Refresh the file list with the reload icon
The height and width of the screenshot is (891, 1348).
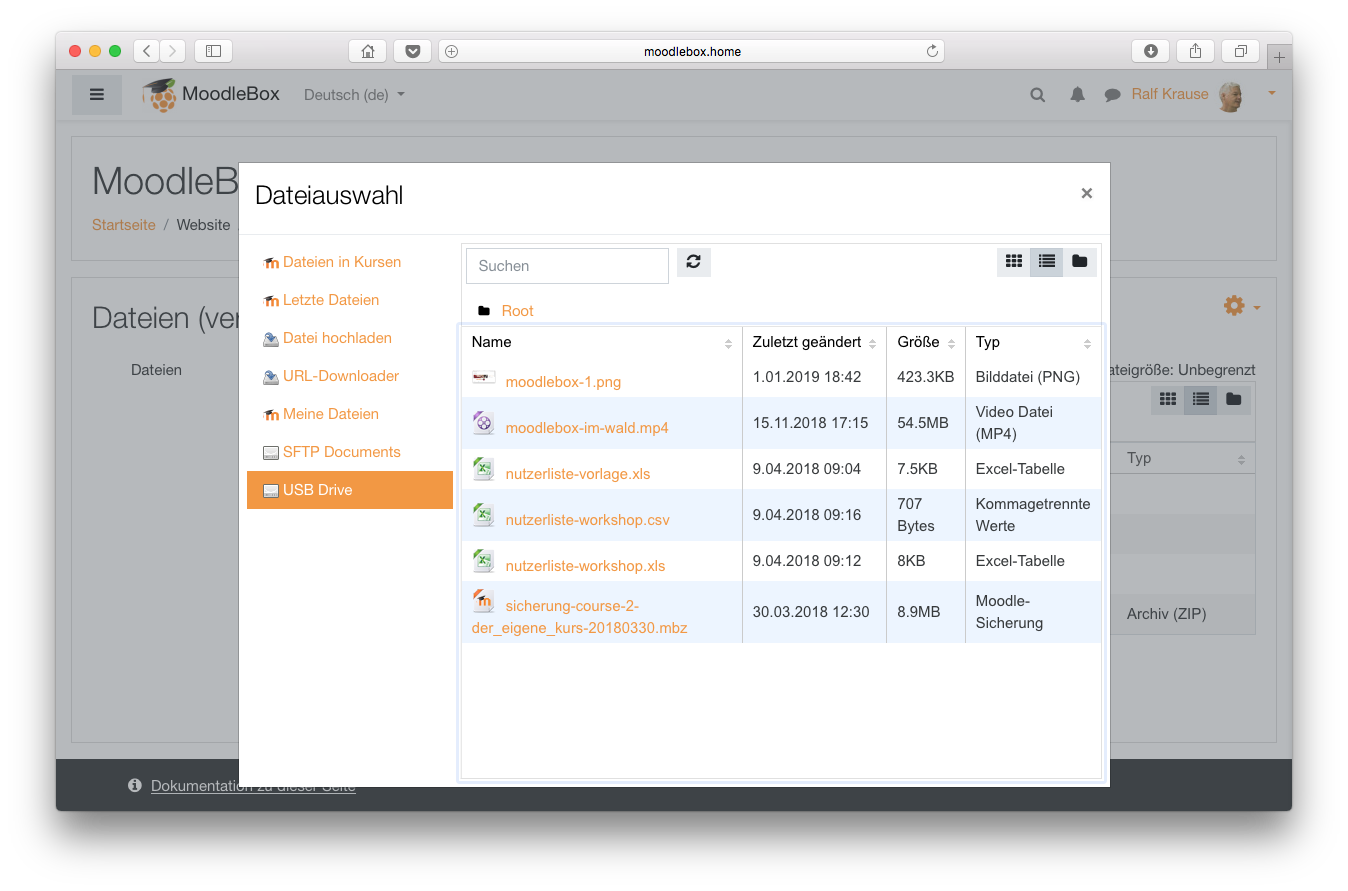693,263
